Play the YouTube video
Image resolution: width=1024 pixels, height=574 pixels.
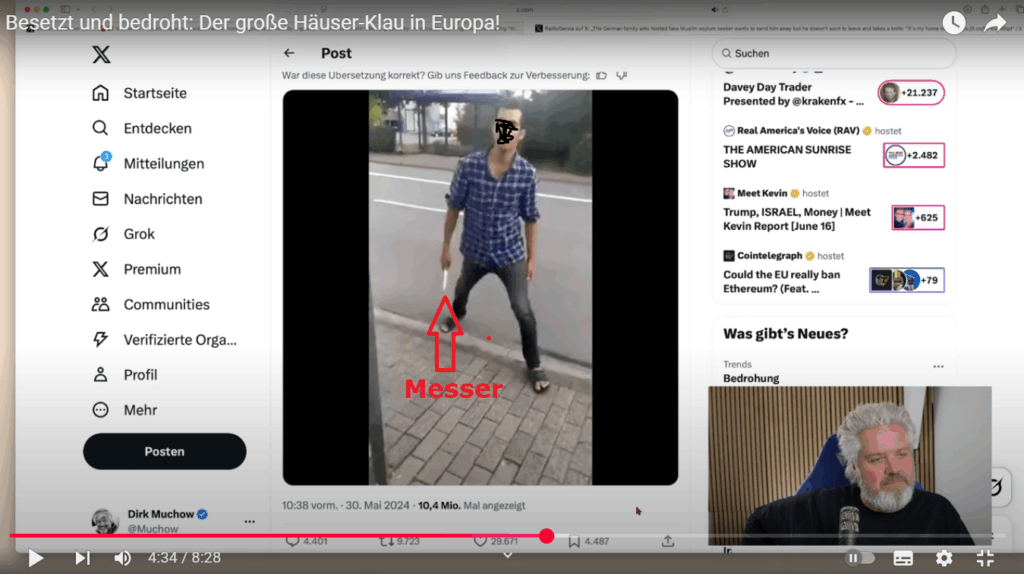(x=36, y=558)
